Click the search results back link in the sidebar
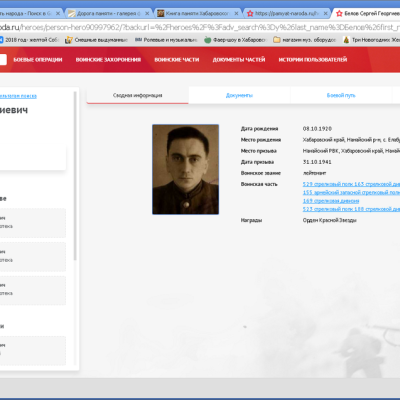Viewport: 400px width, 400px height. pyautogui.click(x=18, y=96)
